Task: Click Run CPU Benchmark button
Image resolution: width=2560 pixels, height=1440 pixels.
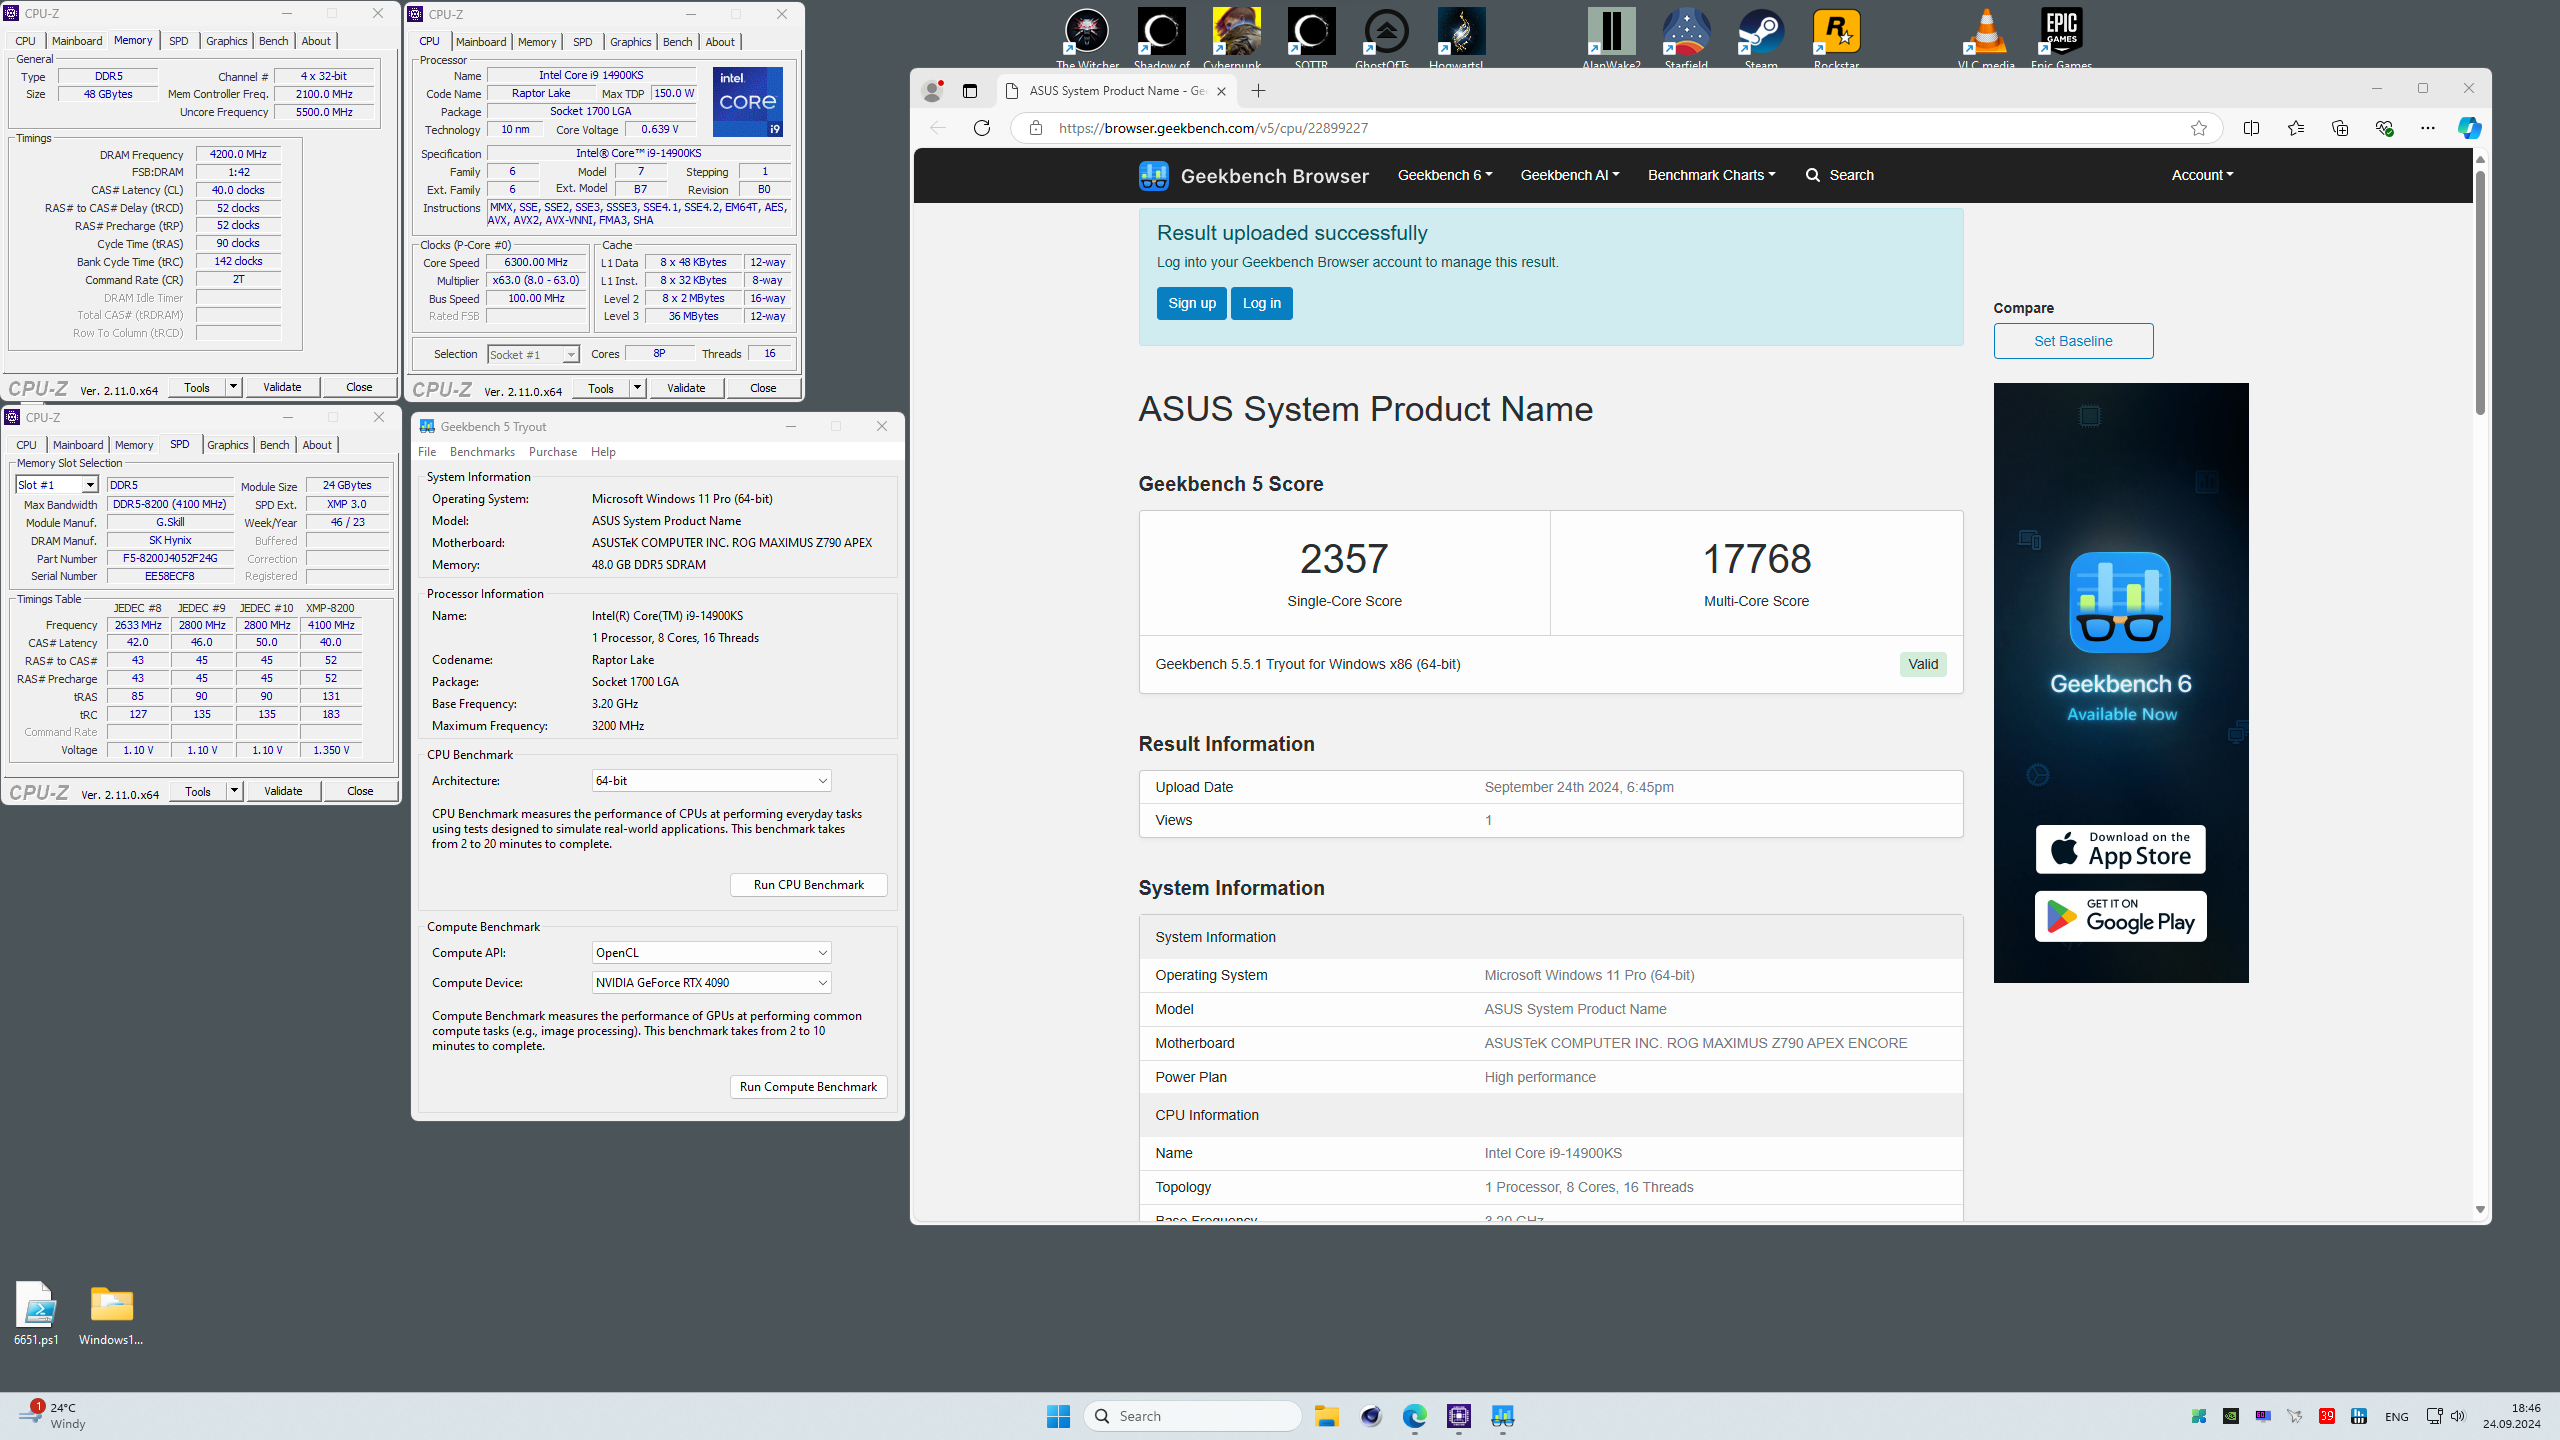Action: coord(808,885)
